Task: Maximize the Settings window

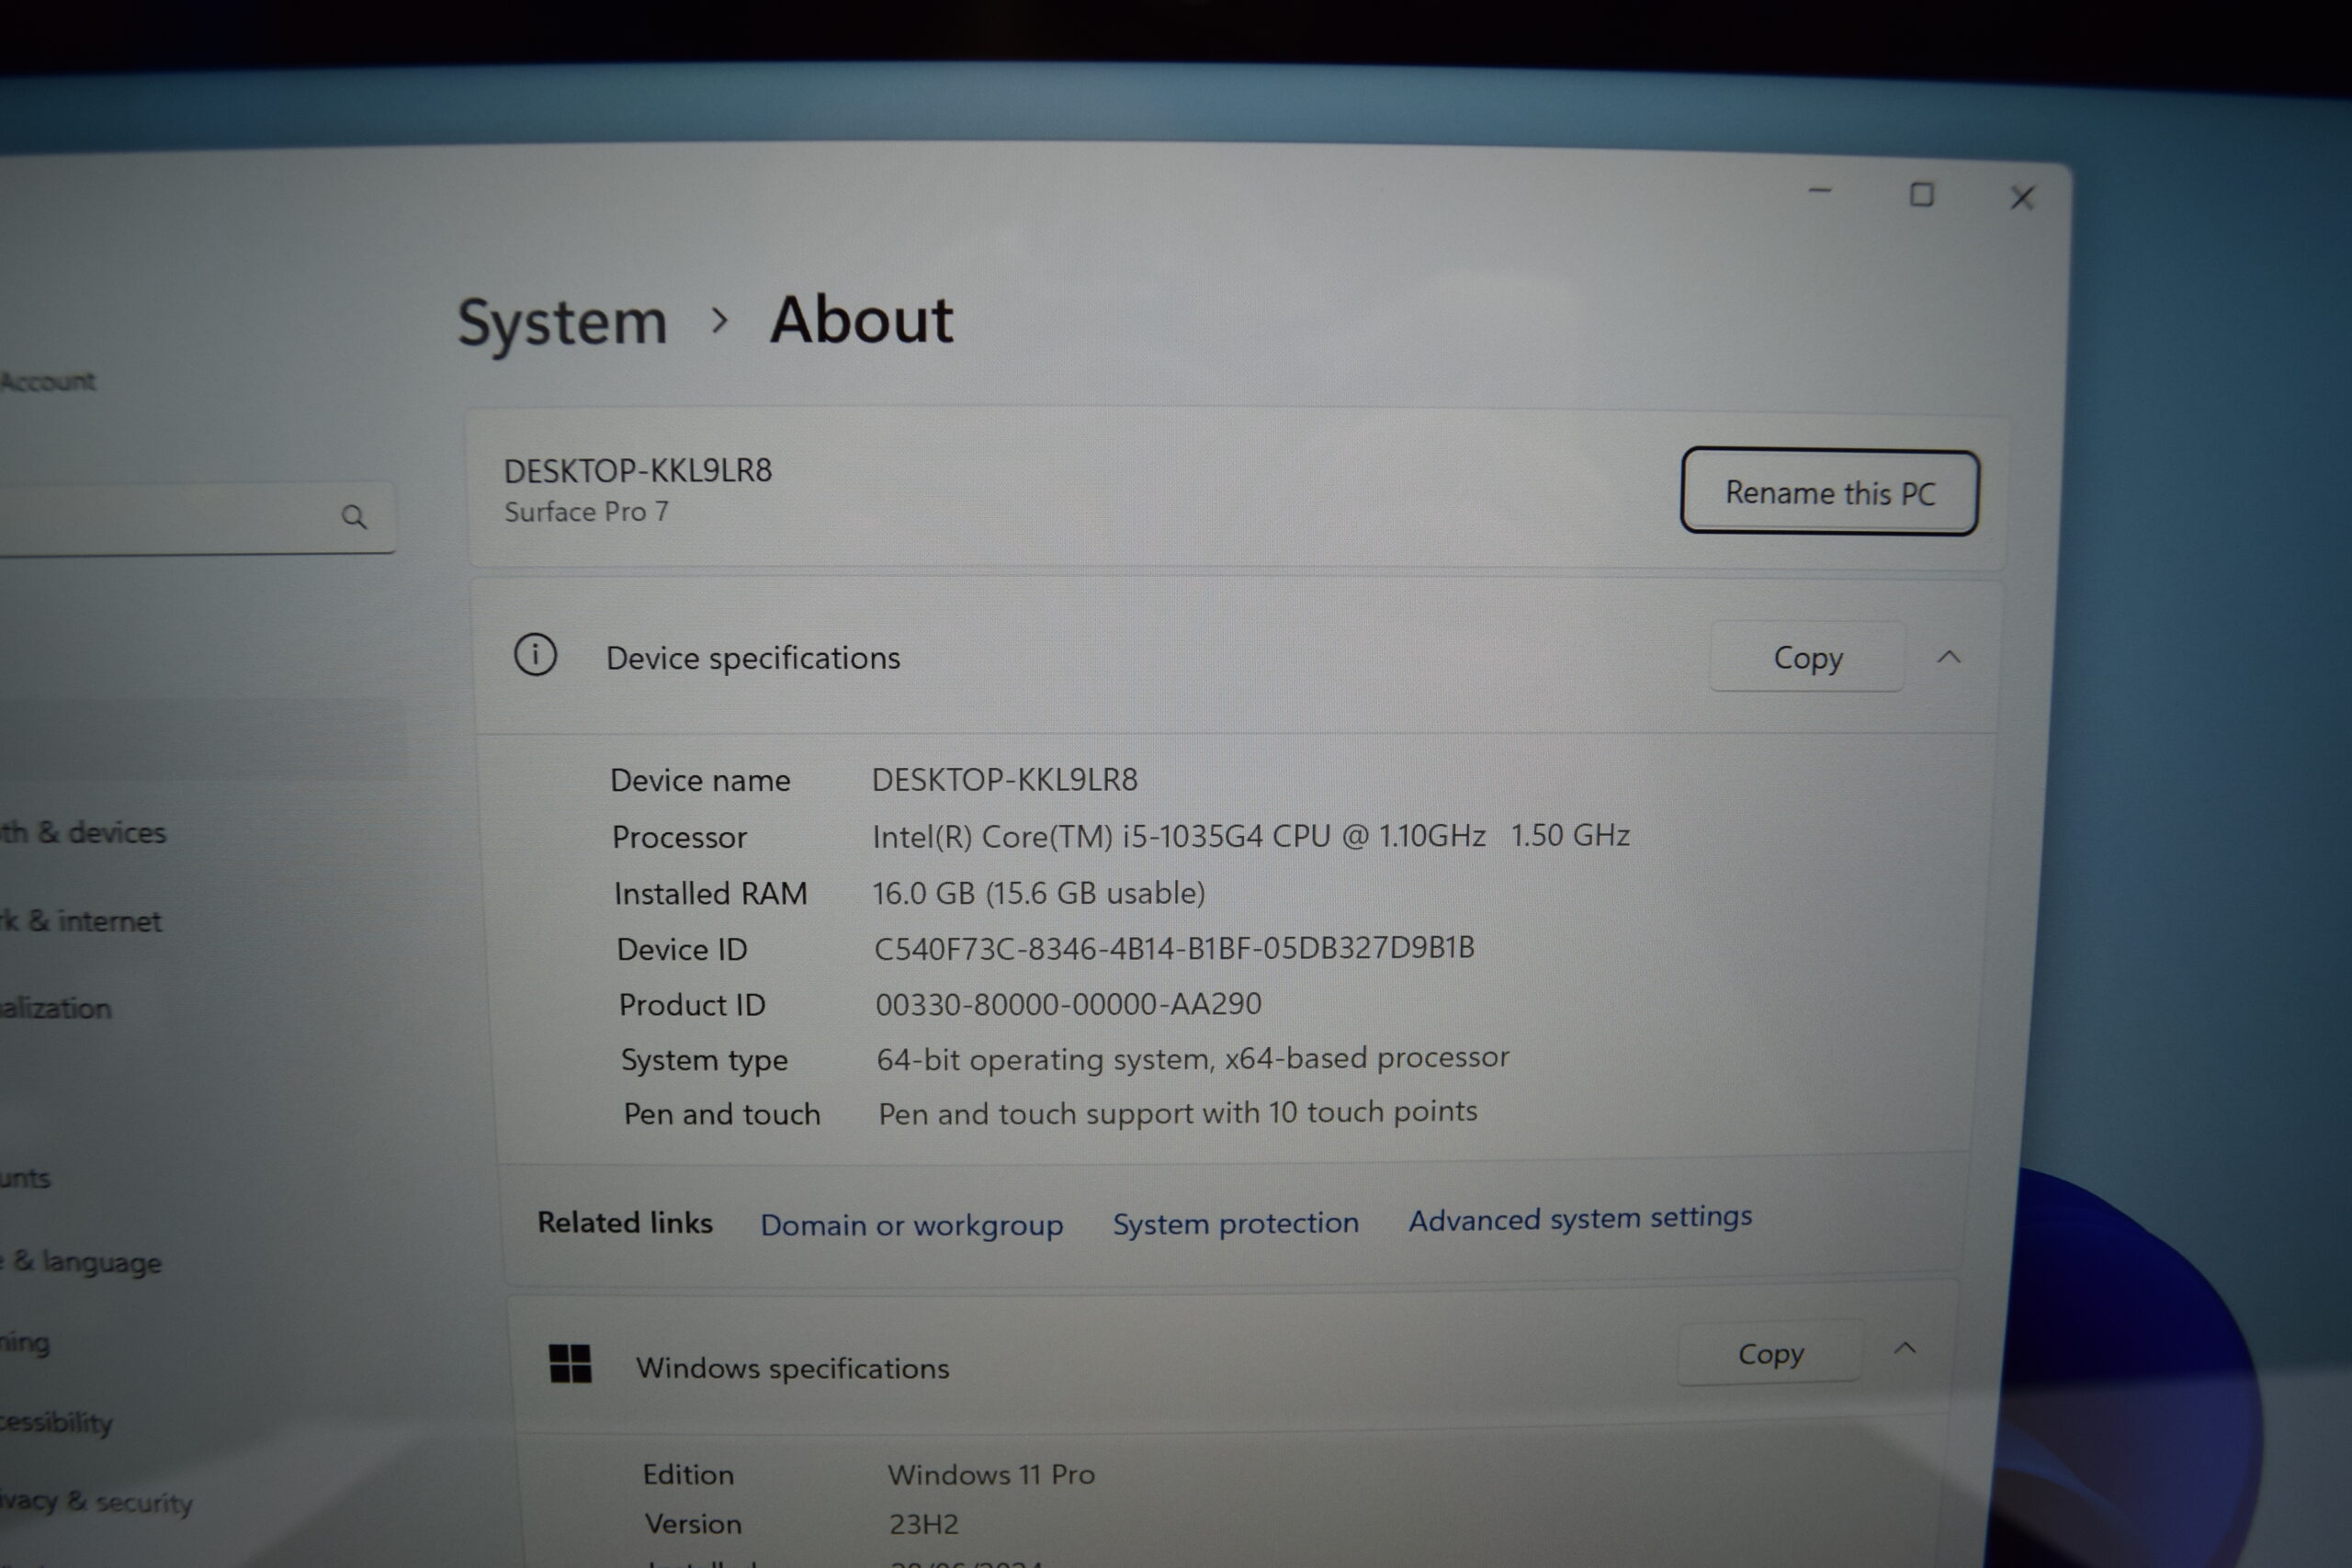Action: click(x=1921, y=194)
